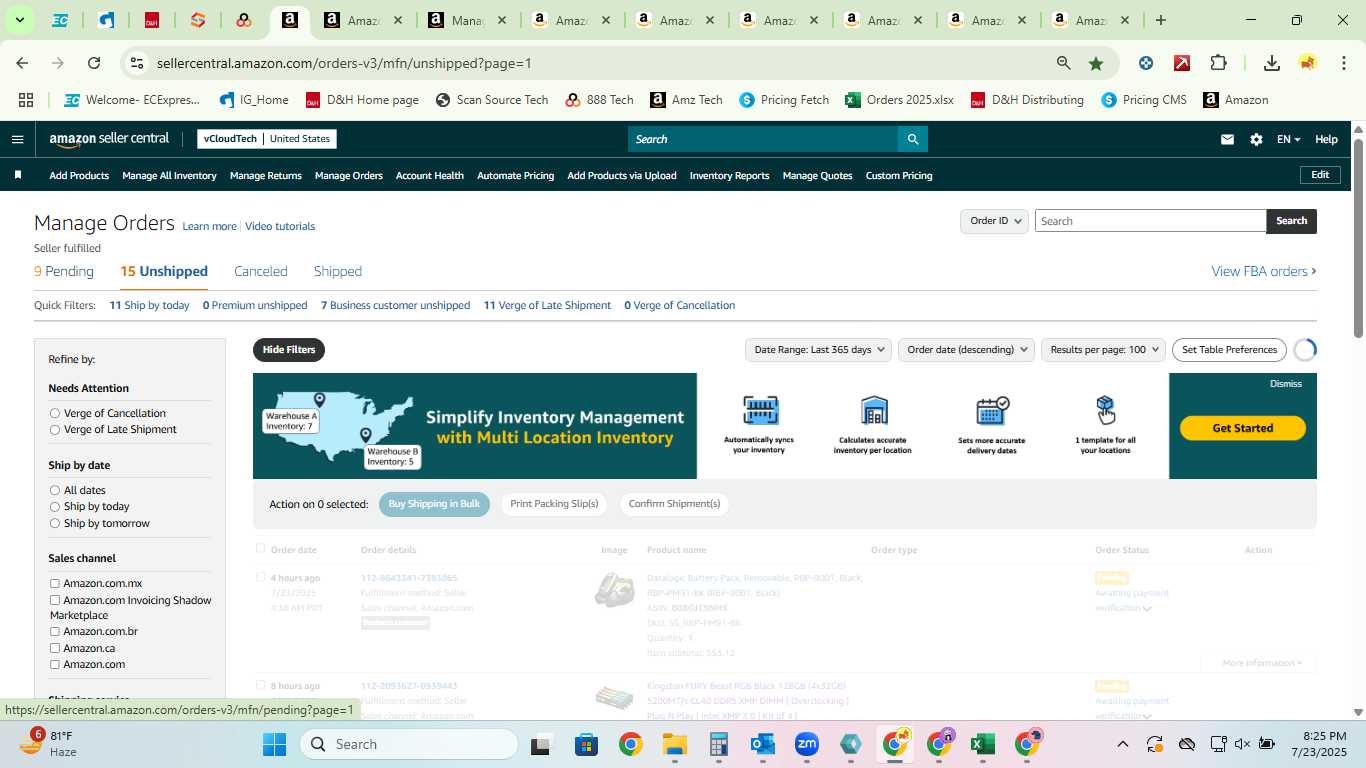Open File Explorer from taskbar

pos(674,744)
